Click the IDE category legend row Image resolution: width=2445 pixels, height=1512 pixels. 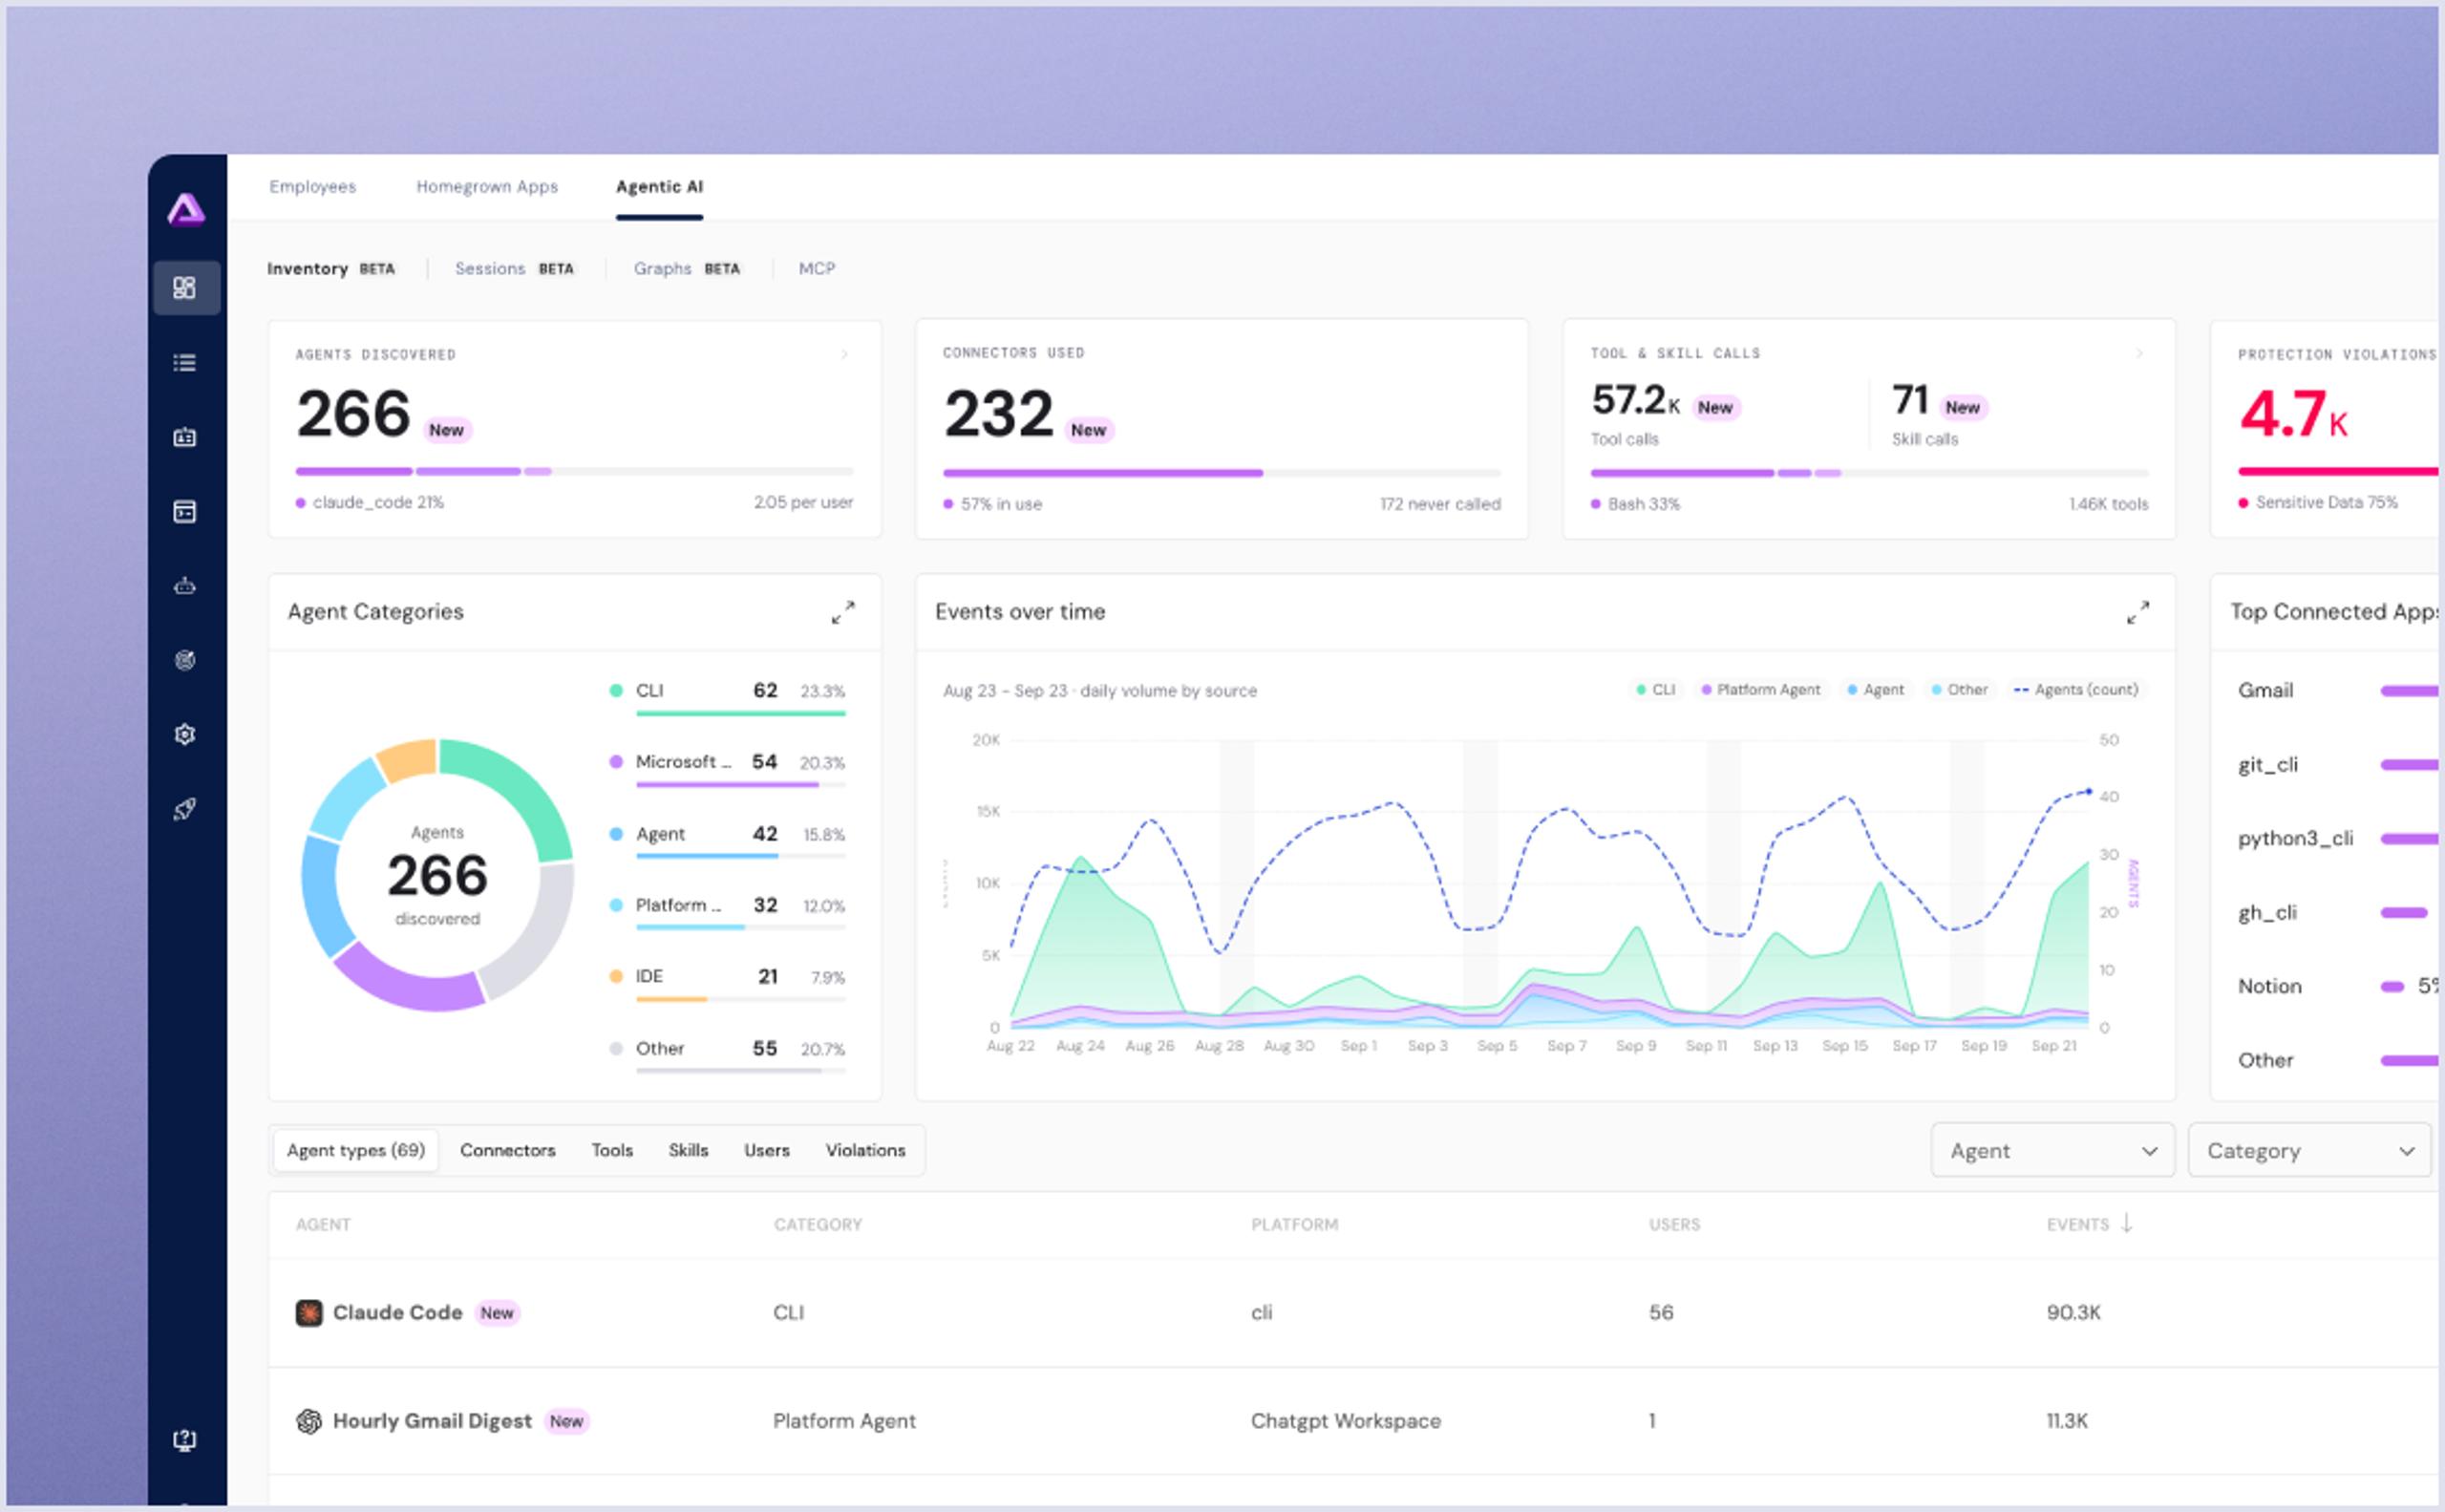727,983
